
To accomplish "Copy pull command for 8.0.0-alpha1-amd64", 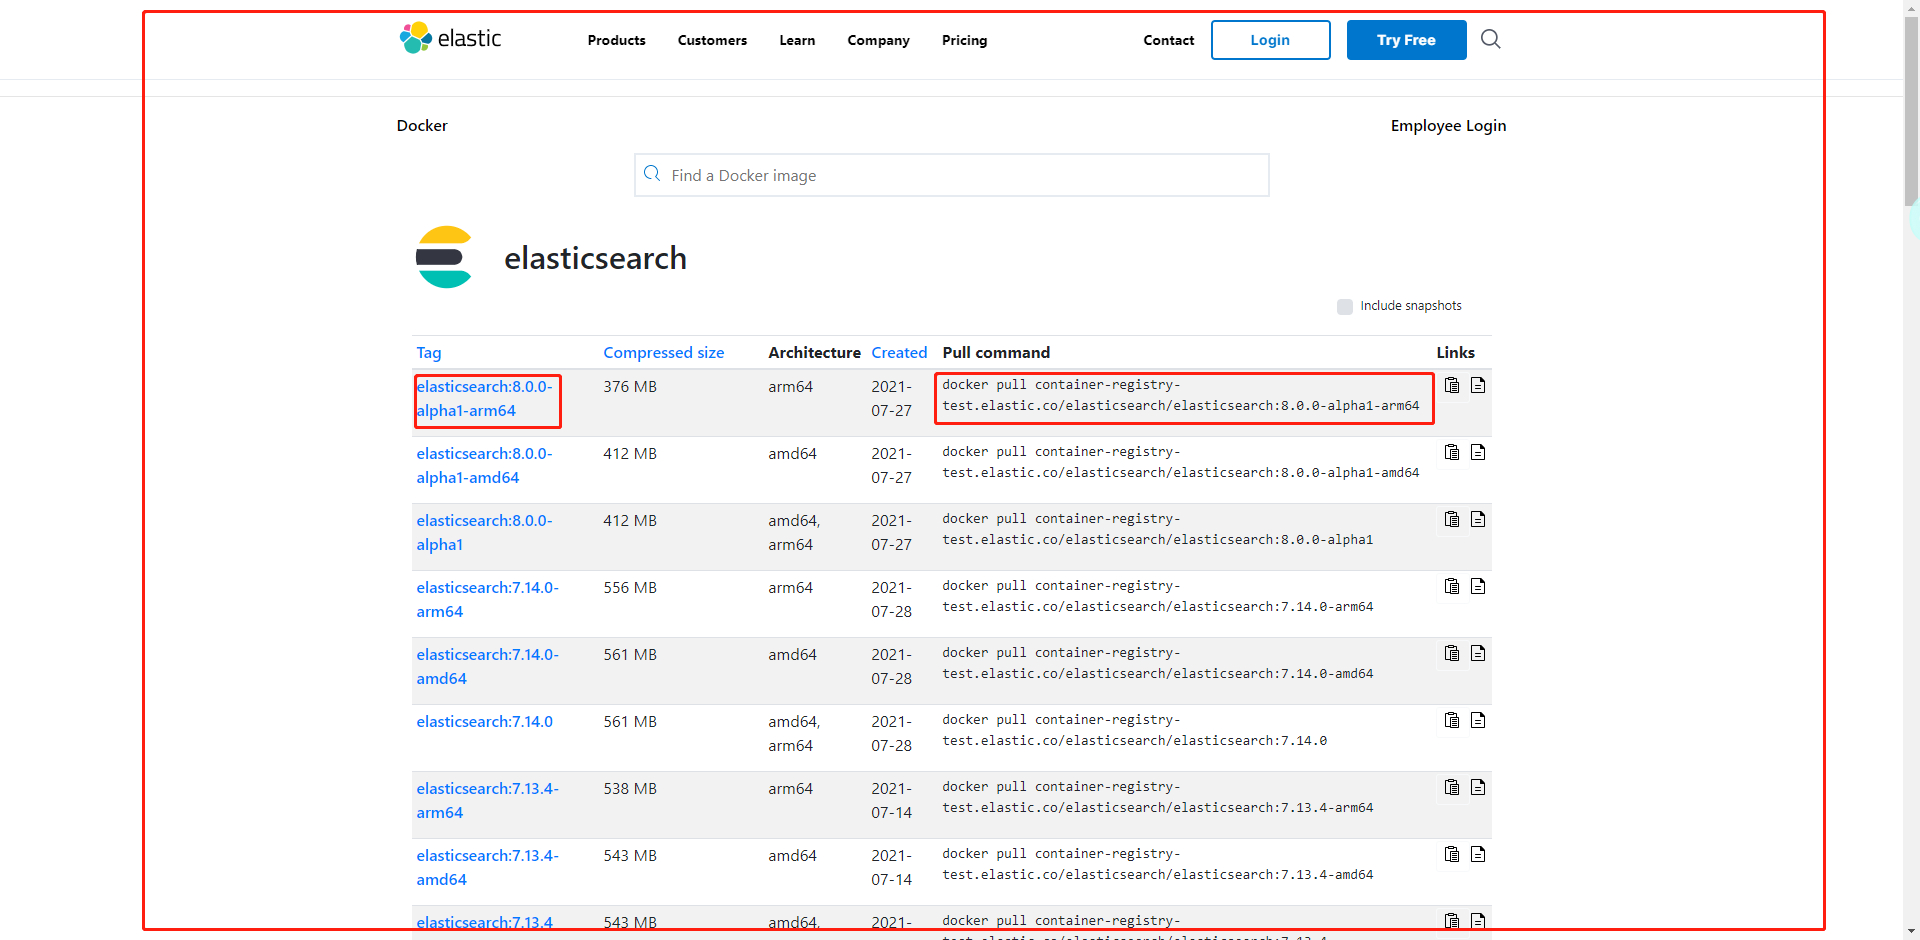I will tap(1452, 453).
